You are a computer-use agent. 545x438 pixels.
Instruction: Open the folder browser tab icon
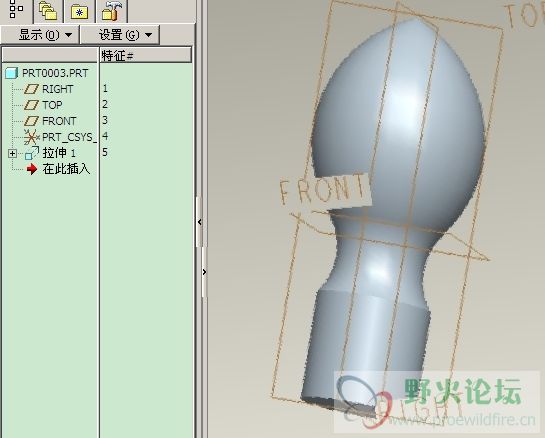[48, 10]
